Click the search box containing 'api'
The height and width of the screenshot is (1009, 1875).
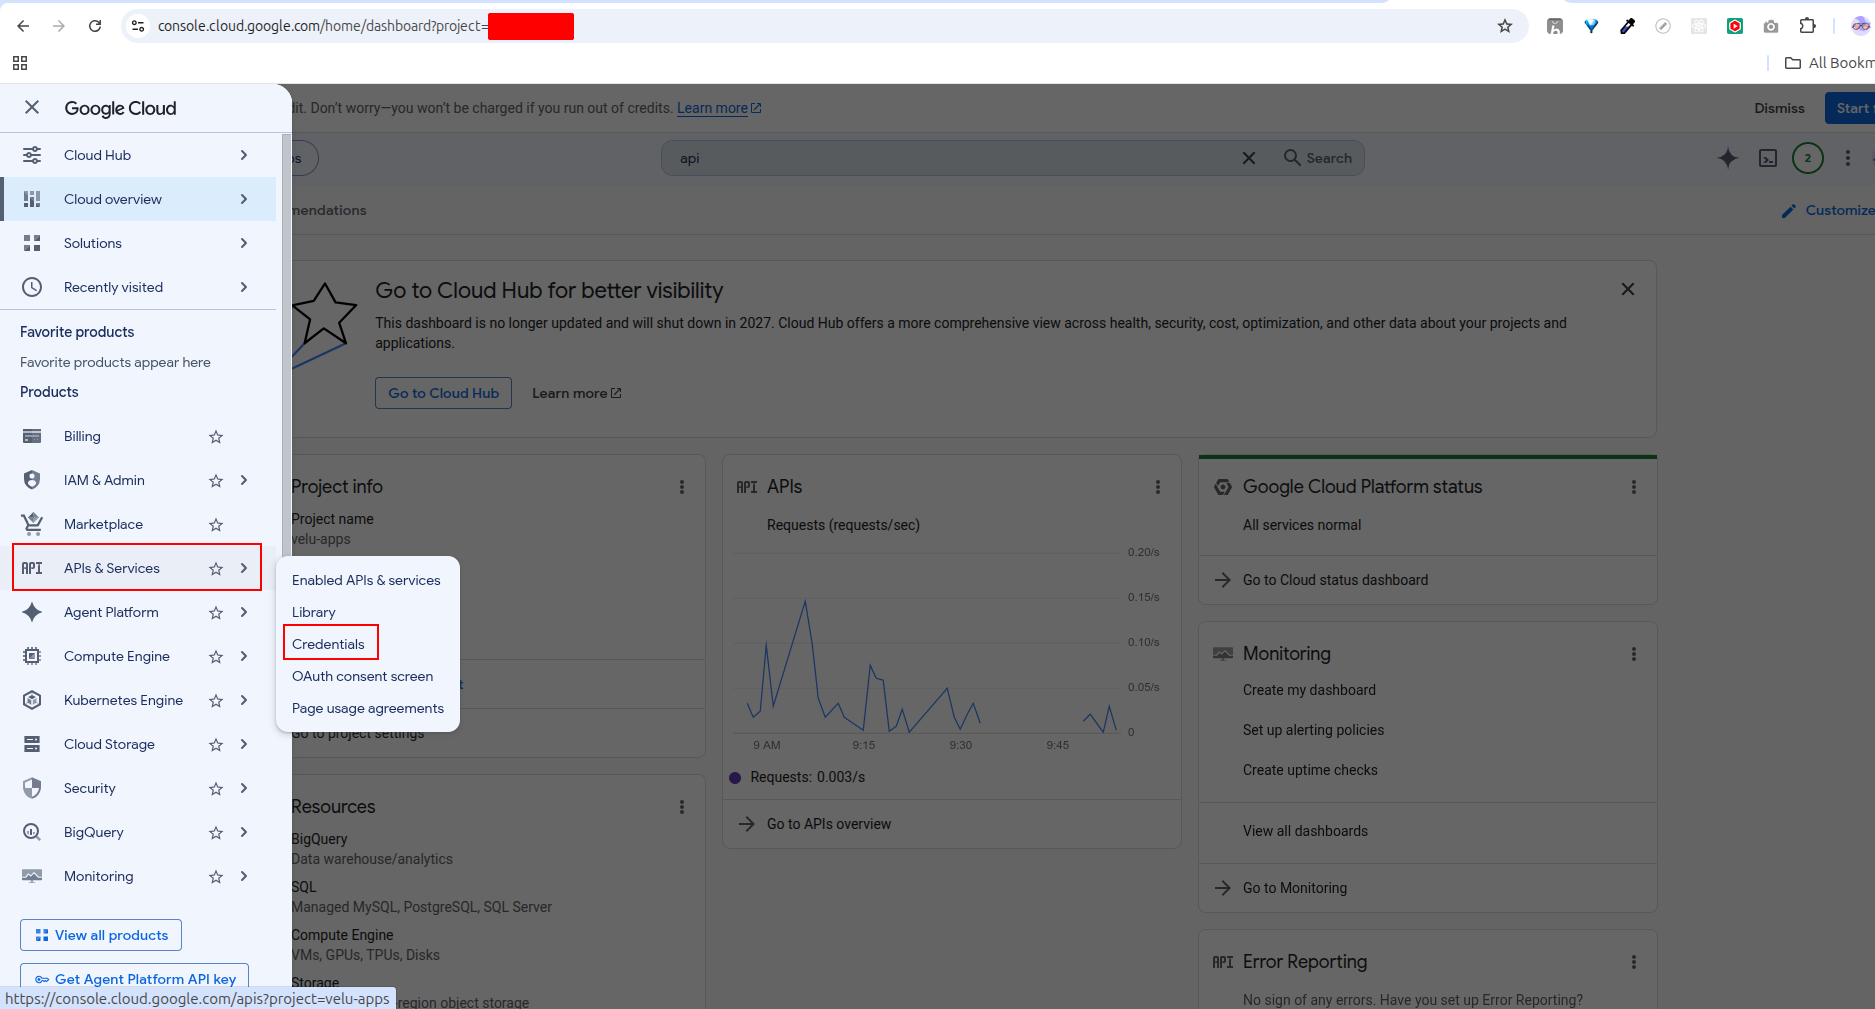pyautogui.click(x=950, y=158)
